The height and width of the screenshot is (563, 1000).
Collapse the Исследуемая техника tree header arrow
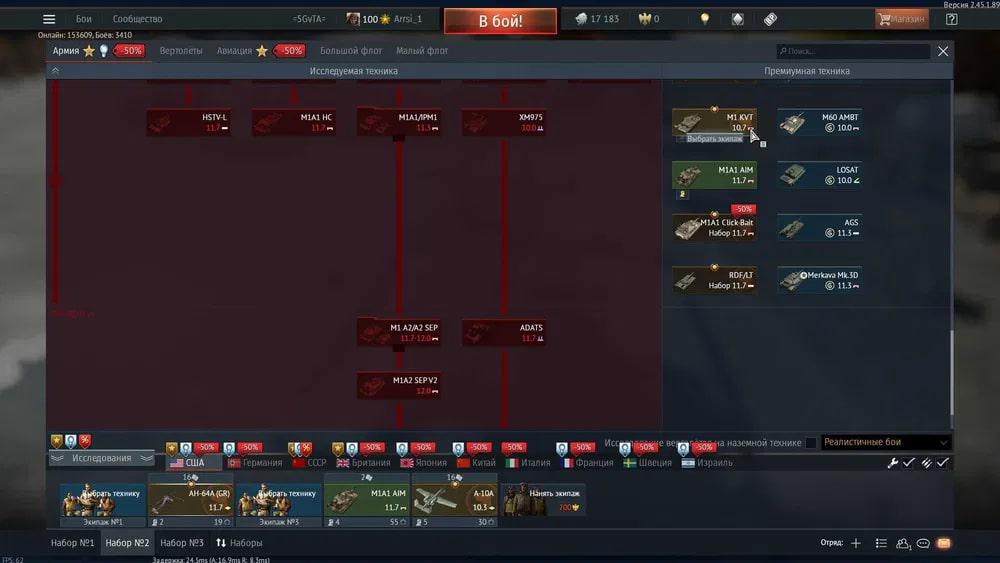(55, 71)
